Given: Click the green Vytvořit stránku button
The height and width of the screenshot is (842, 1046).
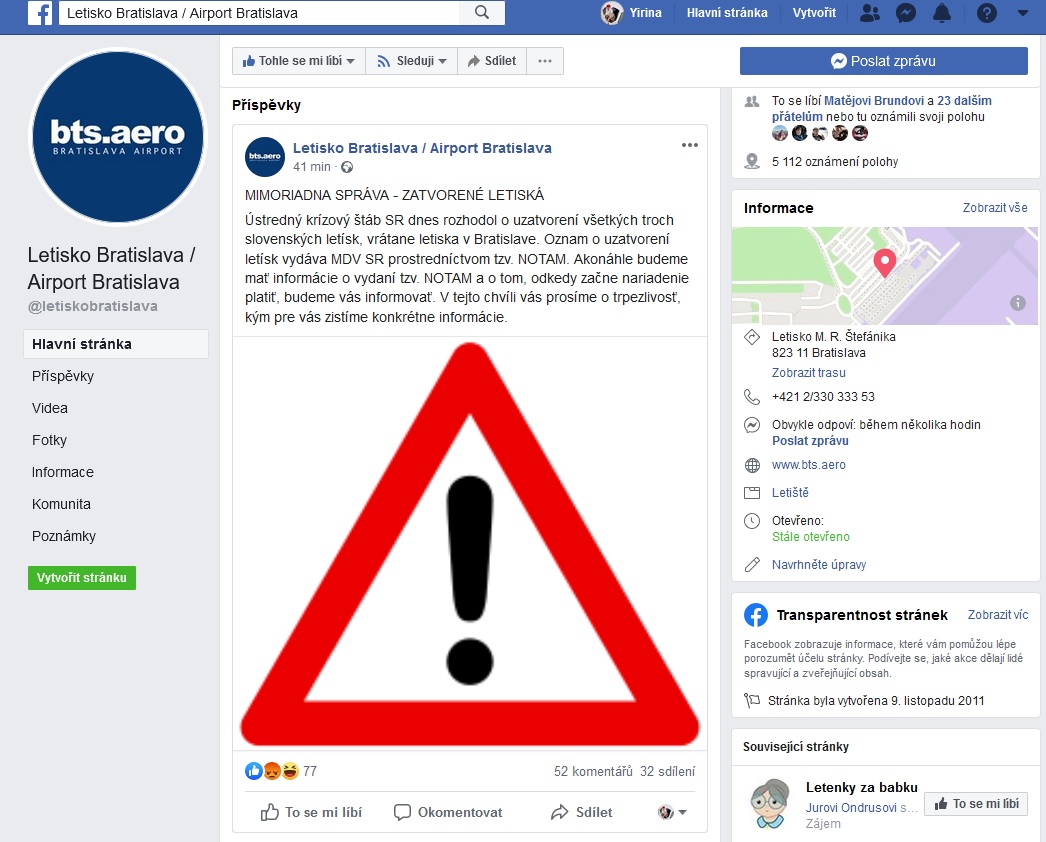Looking at the screenshot, I should 82,578.
